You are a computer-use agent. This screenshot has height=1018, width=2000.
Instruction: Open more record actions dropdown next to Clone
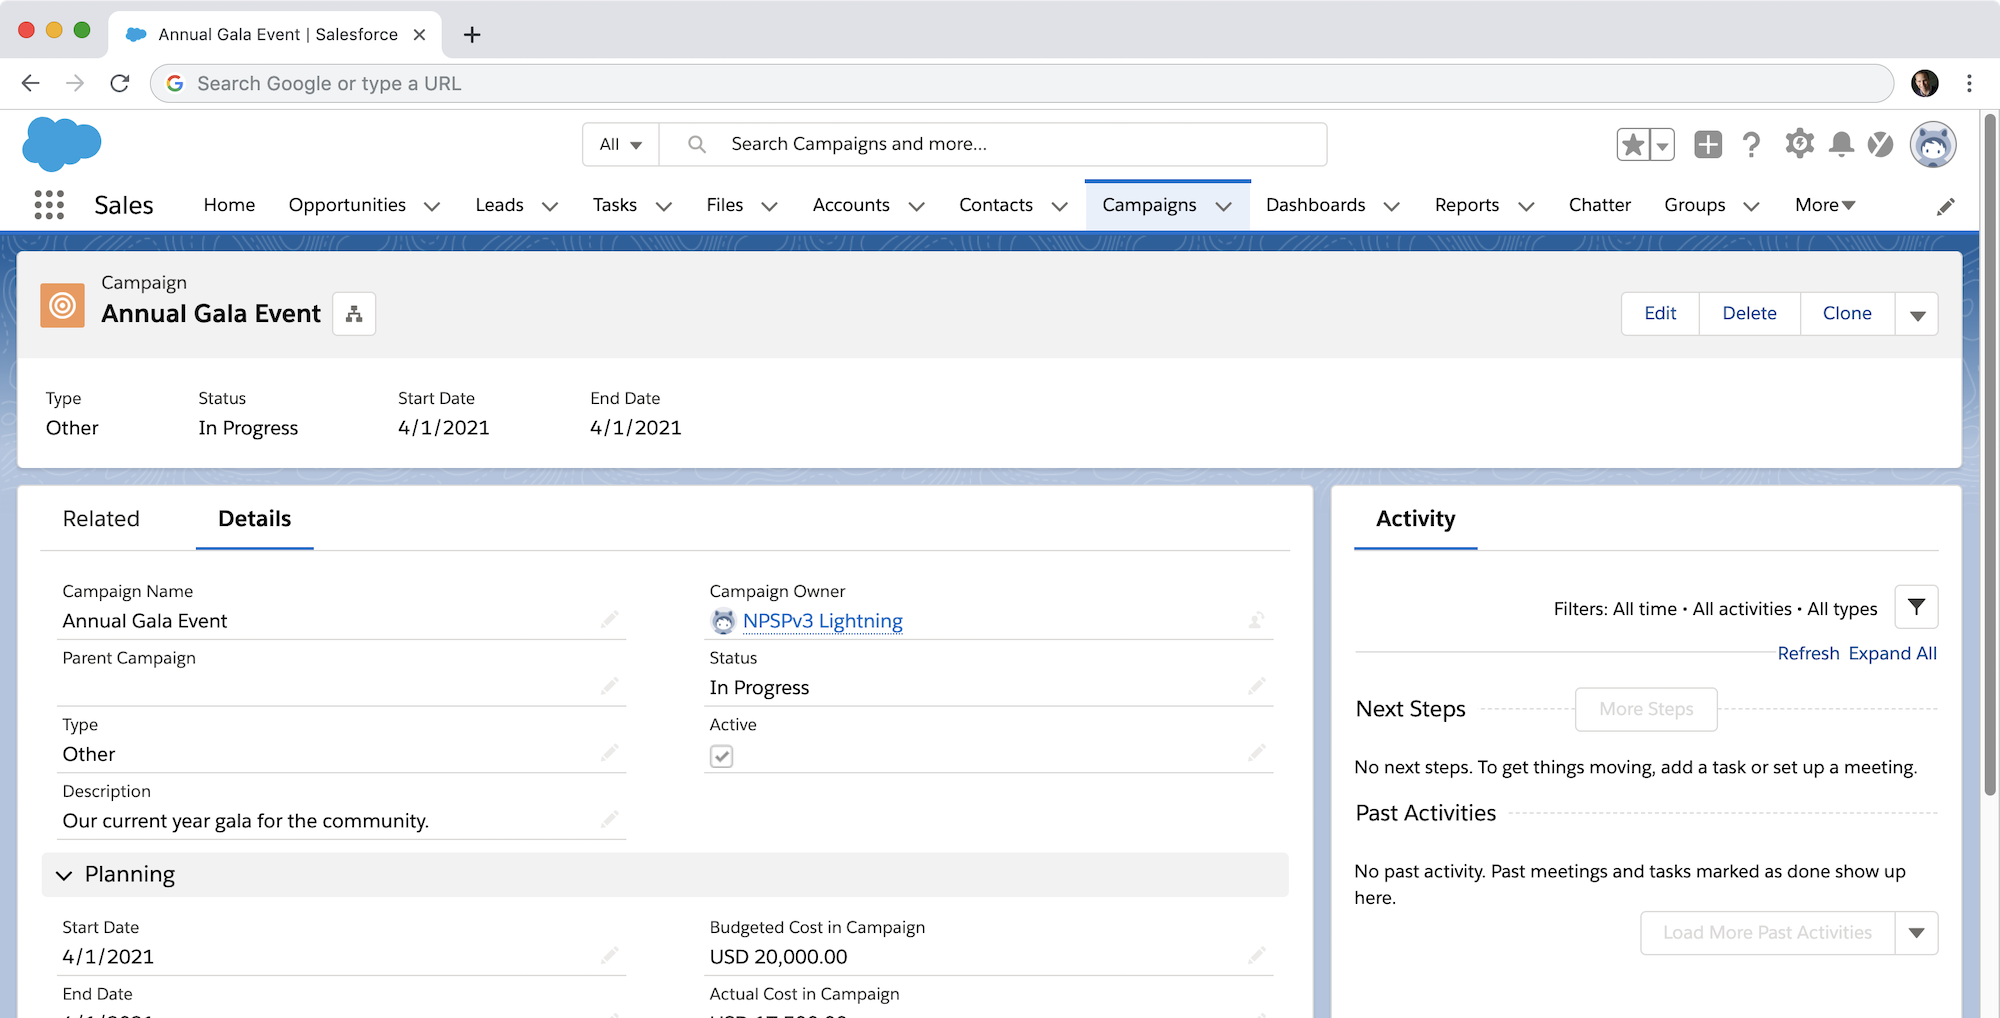(x=1917, y=314)
